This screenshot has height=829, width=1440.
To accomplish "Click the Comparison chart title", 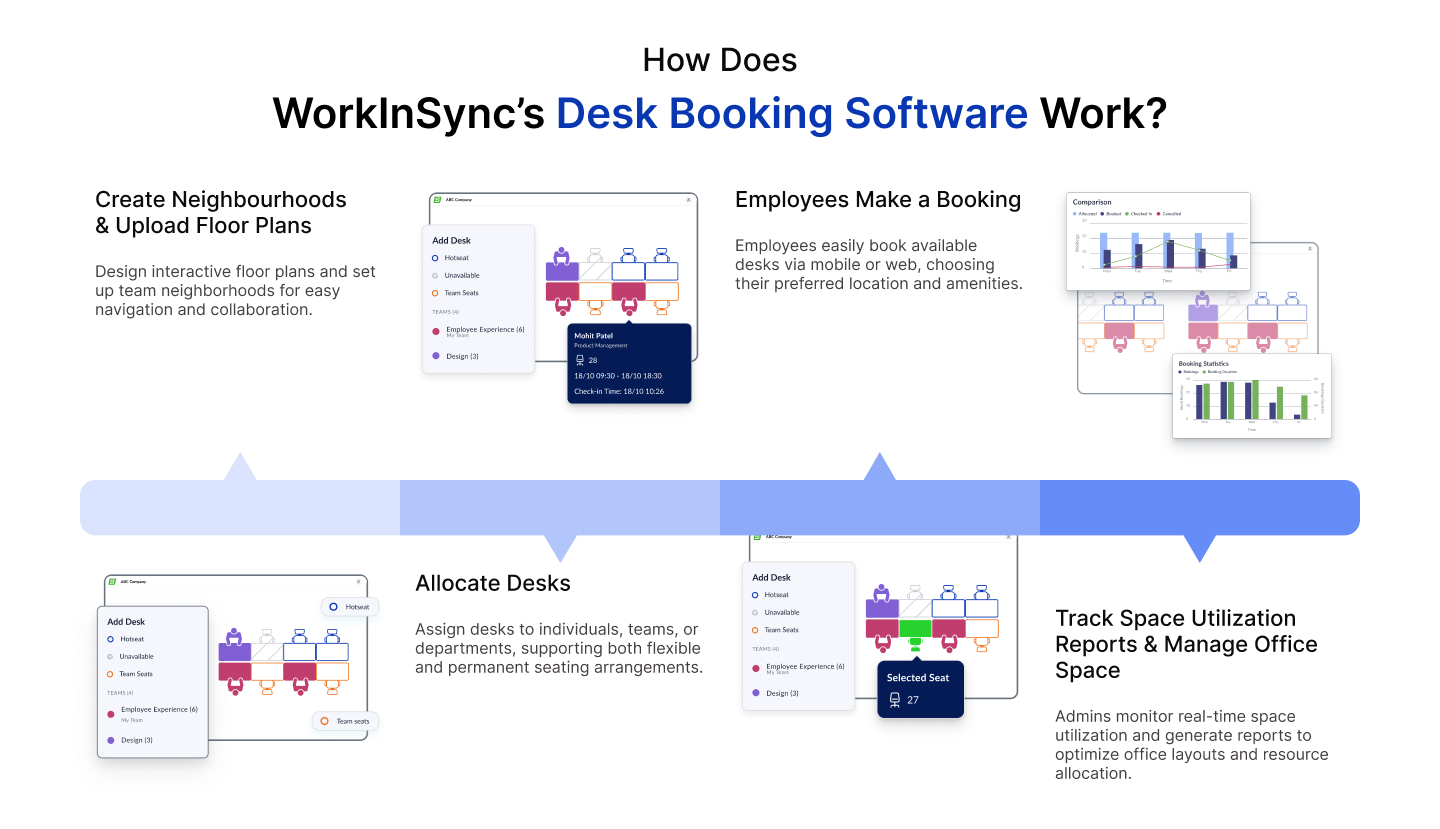I will [1092, 202].
